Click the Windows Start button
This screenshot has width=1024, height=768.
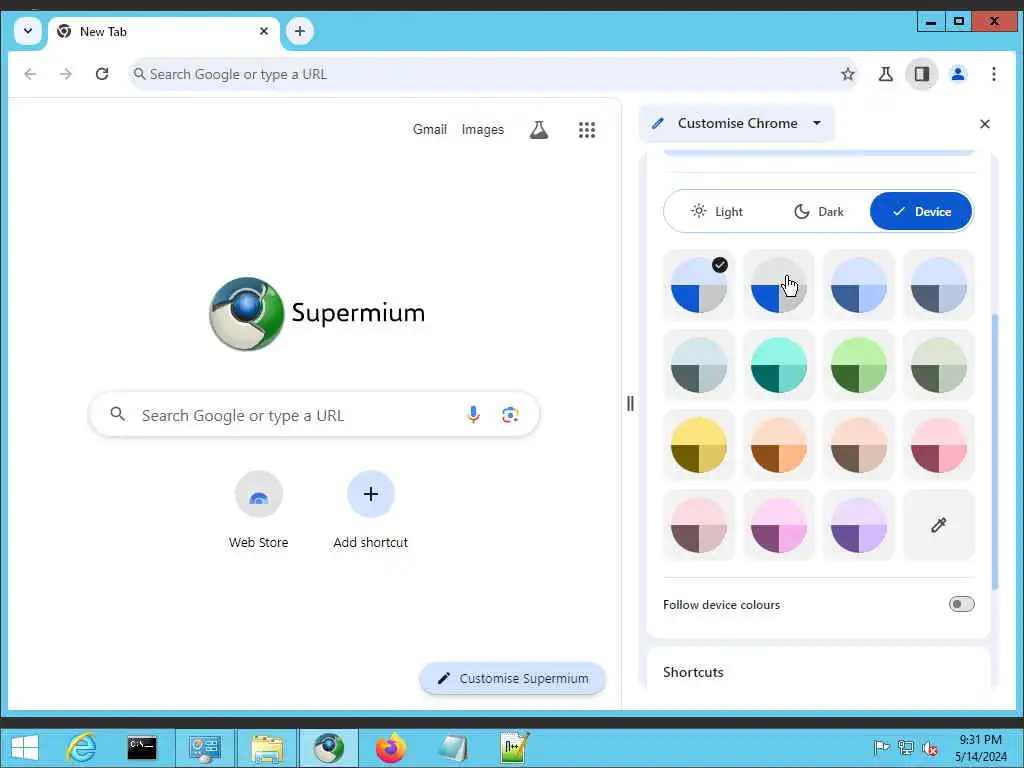point(25,748)
